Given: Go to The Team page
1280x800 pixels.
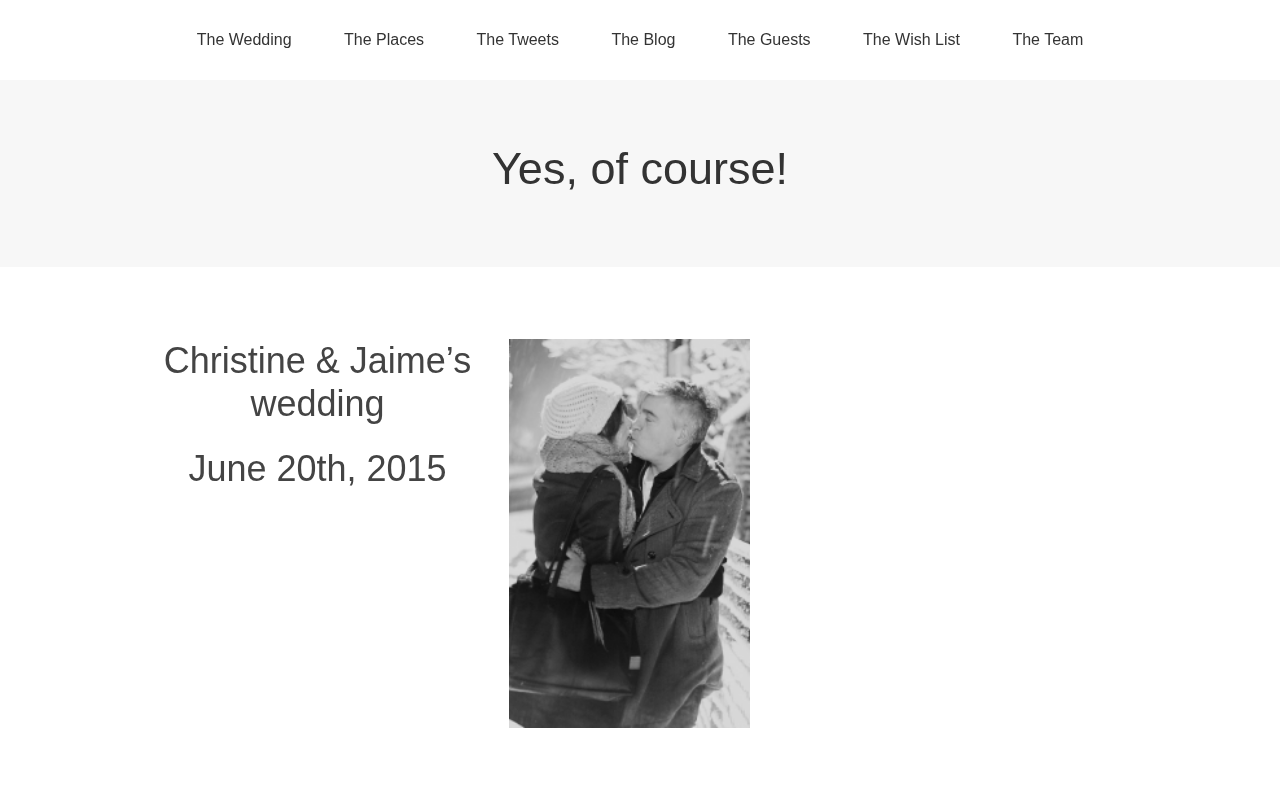Looking at the screenshot, I should [1047, 40].
